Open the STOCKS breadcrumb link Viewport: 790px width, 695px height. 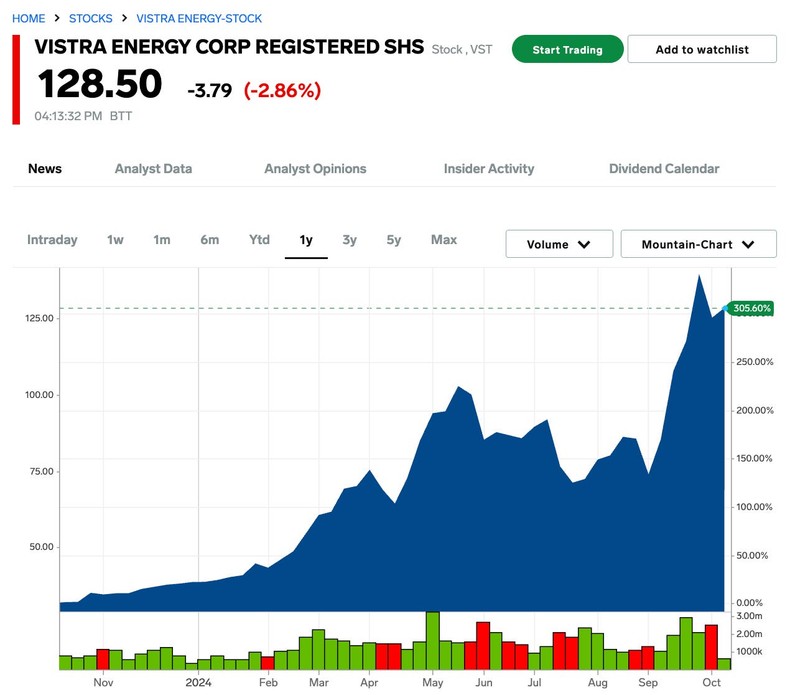click(x=90, y=19)
